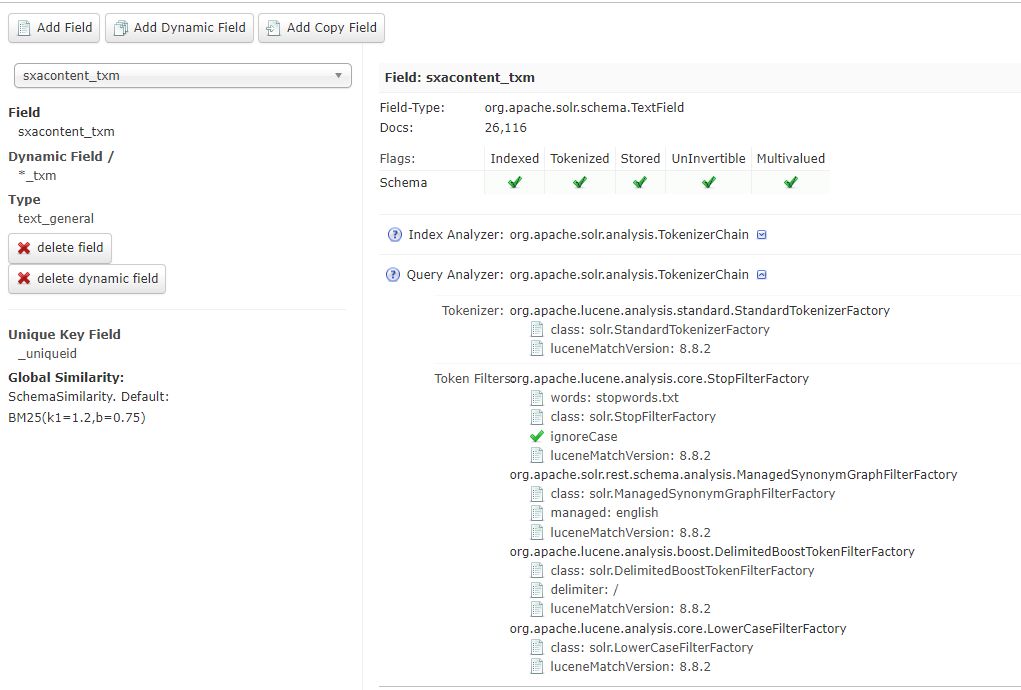
Task: Click the delete dynamic field button
Action: 87,279
